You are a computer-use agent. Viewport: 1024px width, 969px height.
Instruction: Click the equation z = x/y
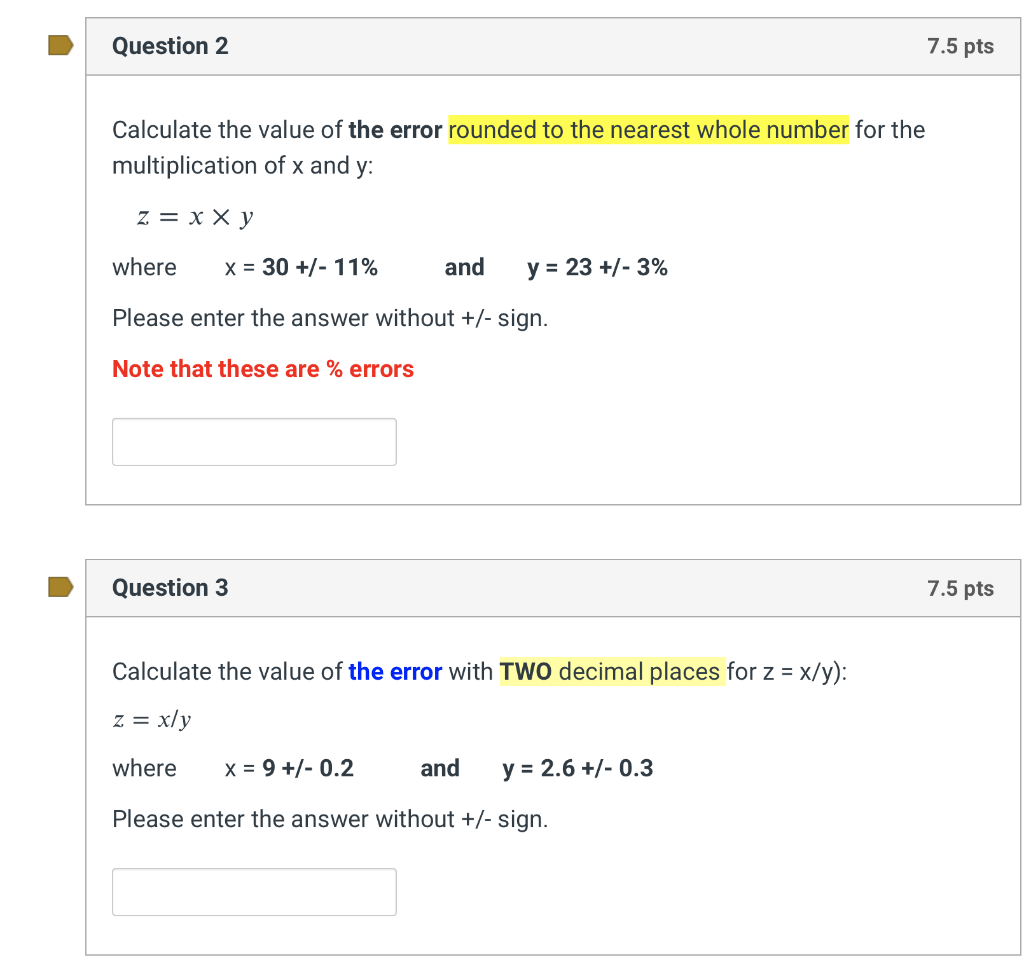152,718
